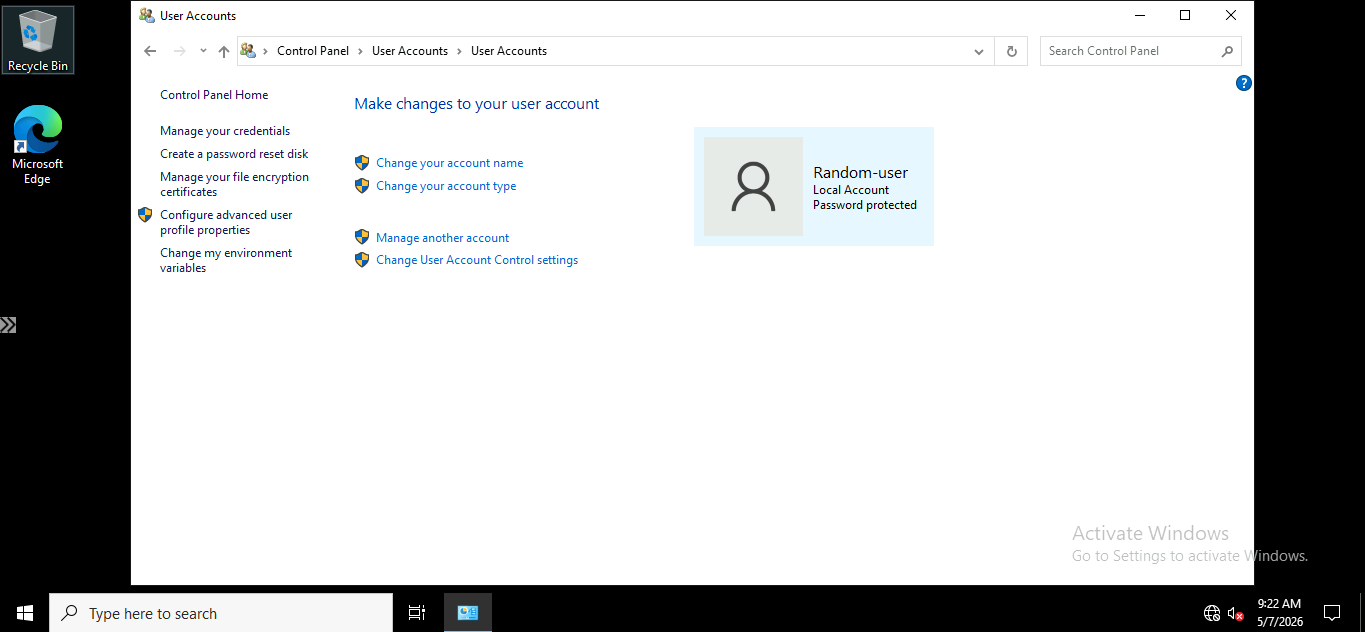Click shield icon beside Configure advanced user profile
Screen dimensions: 1365x632
pyautogui.click(x=145, y=215)
